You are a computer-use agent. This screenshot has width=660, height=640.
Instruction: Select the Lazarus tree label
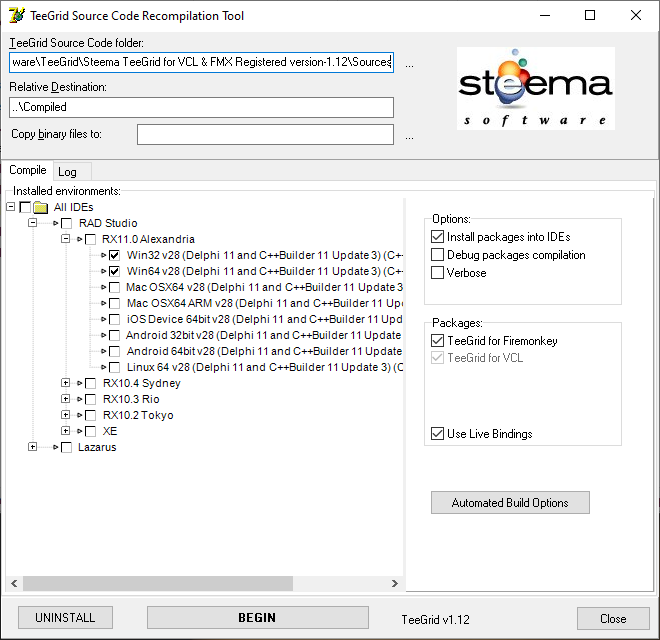tap(97, 447)
